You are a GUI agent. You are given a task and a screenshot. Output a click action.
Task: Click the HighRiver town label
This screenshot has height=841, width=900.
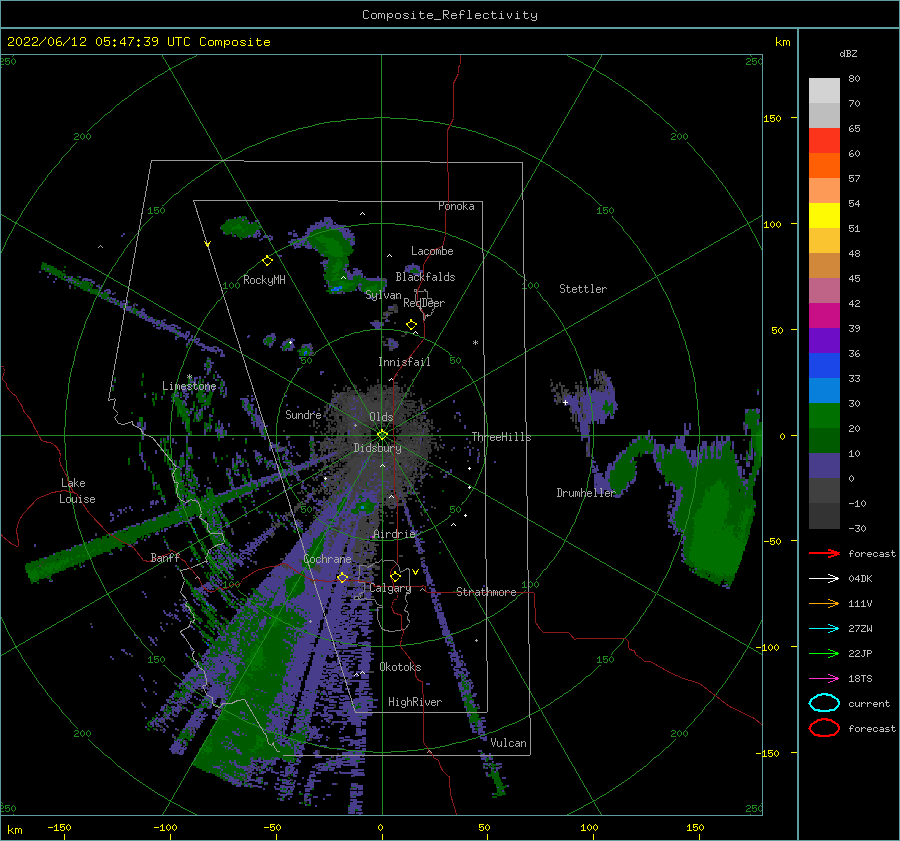pyautogui.click(x=414, y=702)
